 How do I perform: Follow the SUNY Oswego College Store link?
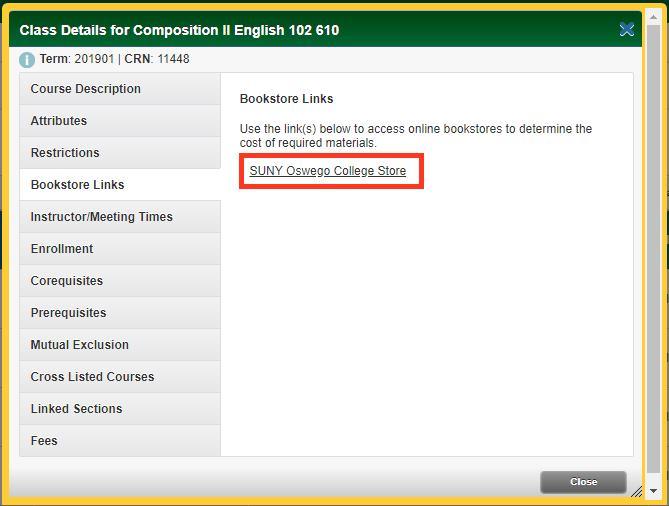click(x=328, y=171)
